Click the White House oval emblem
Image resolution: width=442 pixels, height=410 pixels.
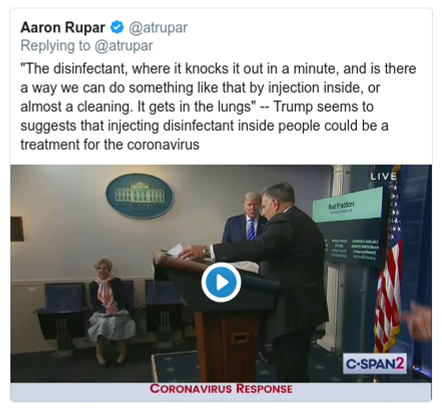pyautogui.click(x=140, y=196)
